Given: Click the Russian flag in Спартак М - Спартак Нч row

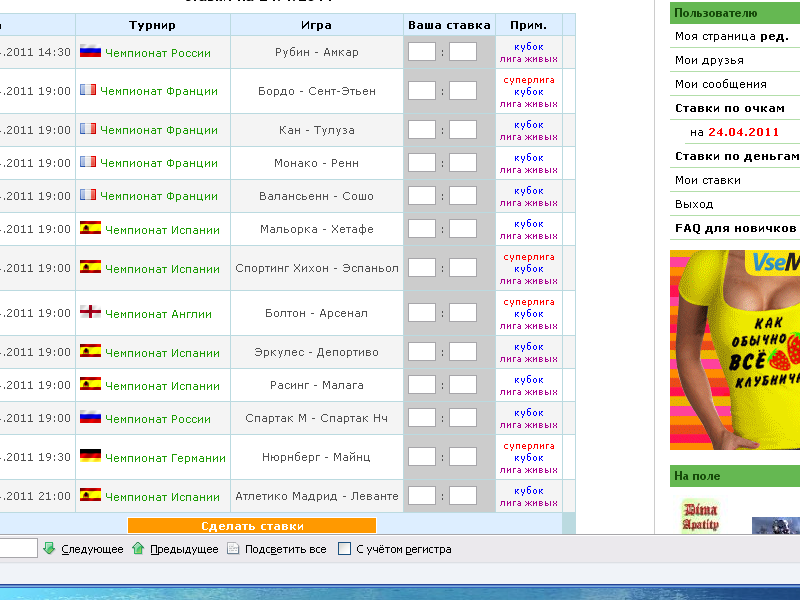Looking at the screenshot, I should coord(90,417).
